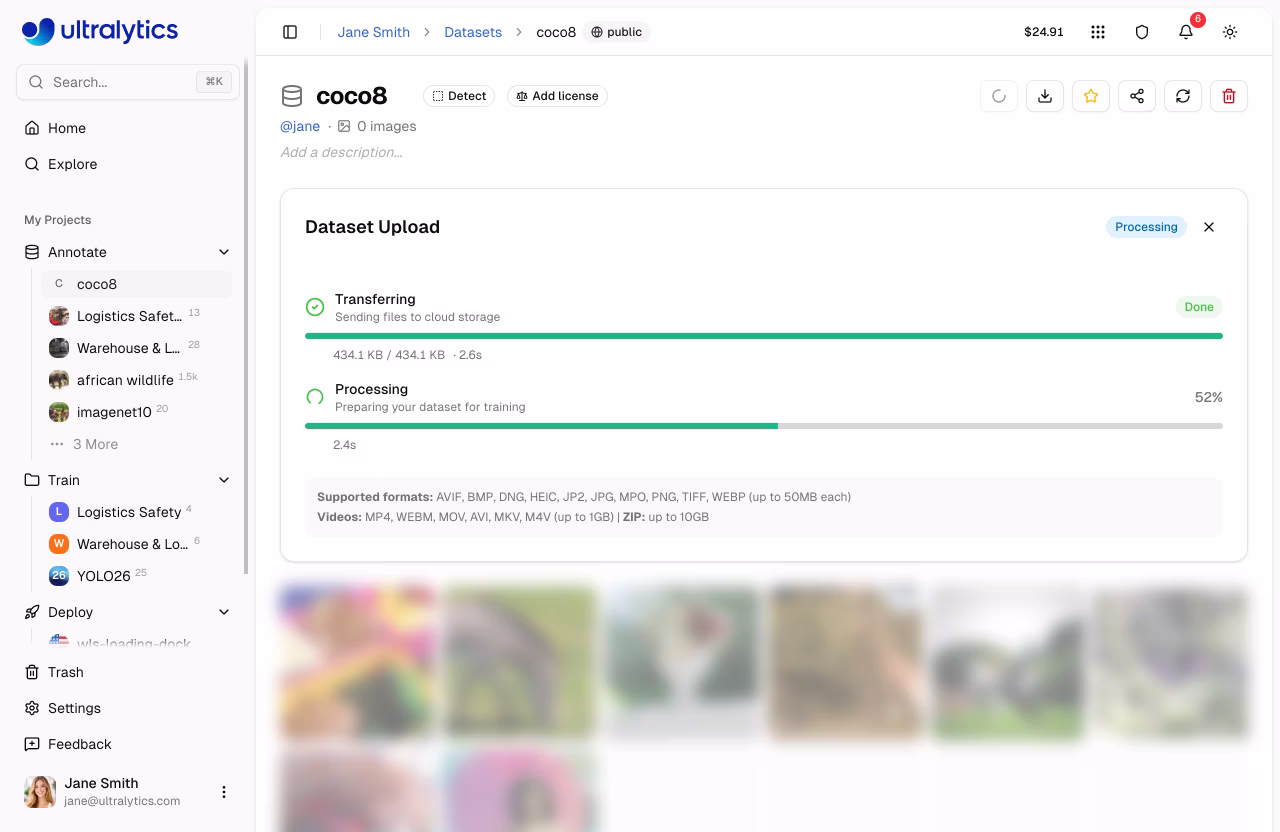
Task: Delete dataset with red trash icon
Action: [1229, 96]
